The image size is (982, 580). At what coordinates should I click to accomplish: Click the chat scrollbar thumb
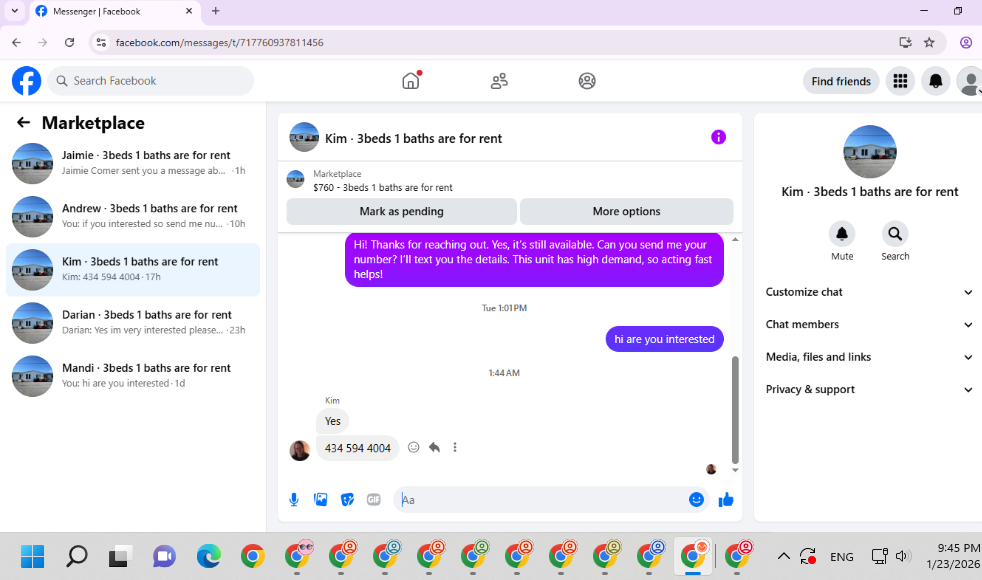[735, 409]
